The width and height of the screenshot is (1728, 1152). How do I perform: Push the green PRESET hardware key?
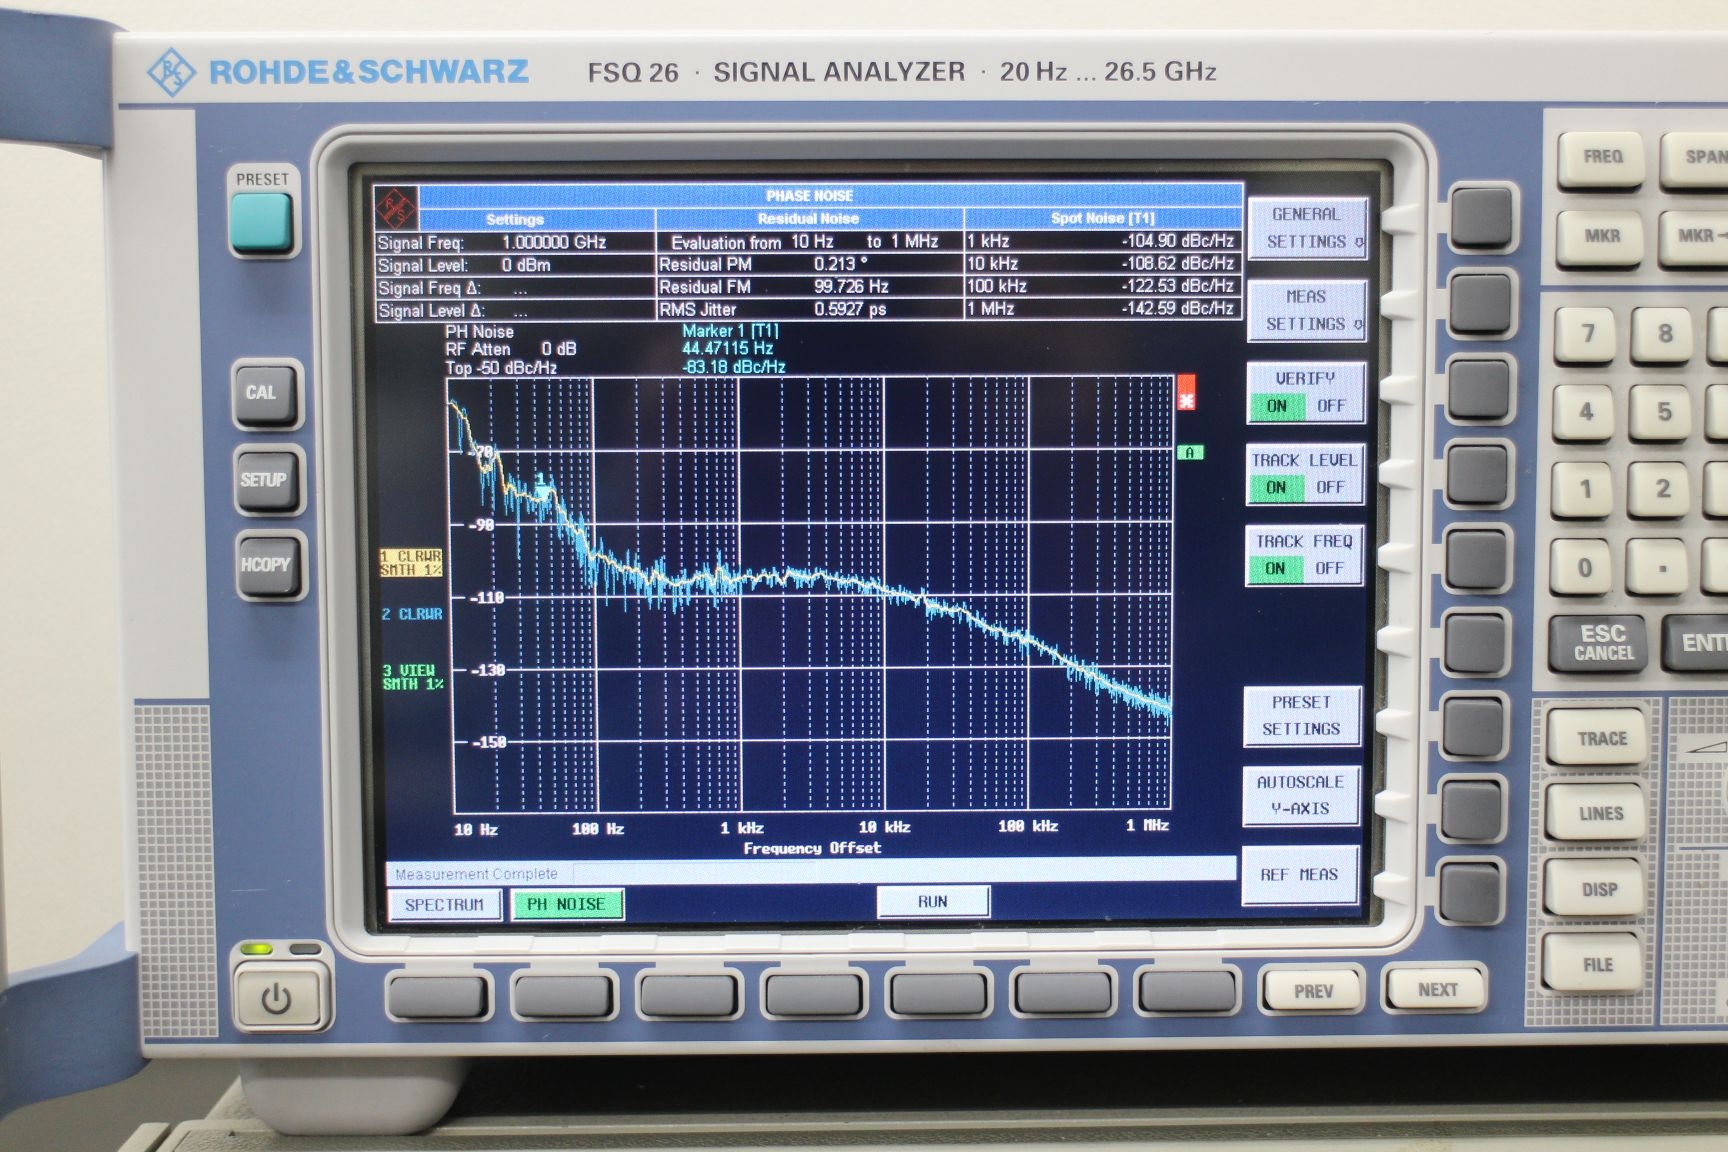(x=263, y=222)
